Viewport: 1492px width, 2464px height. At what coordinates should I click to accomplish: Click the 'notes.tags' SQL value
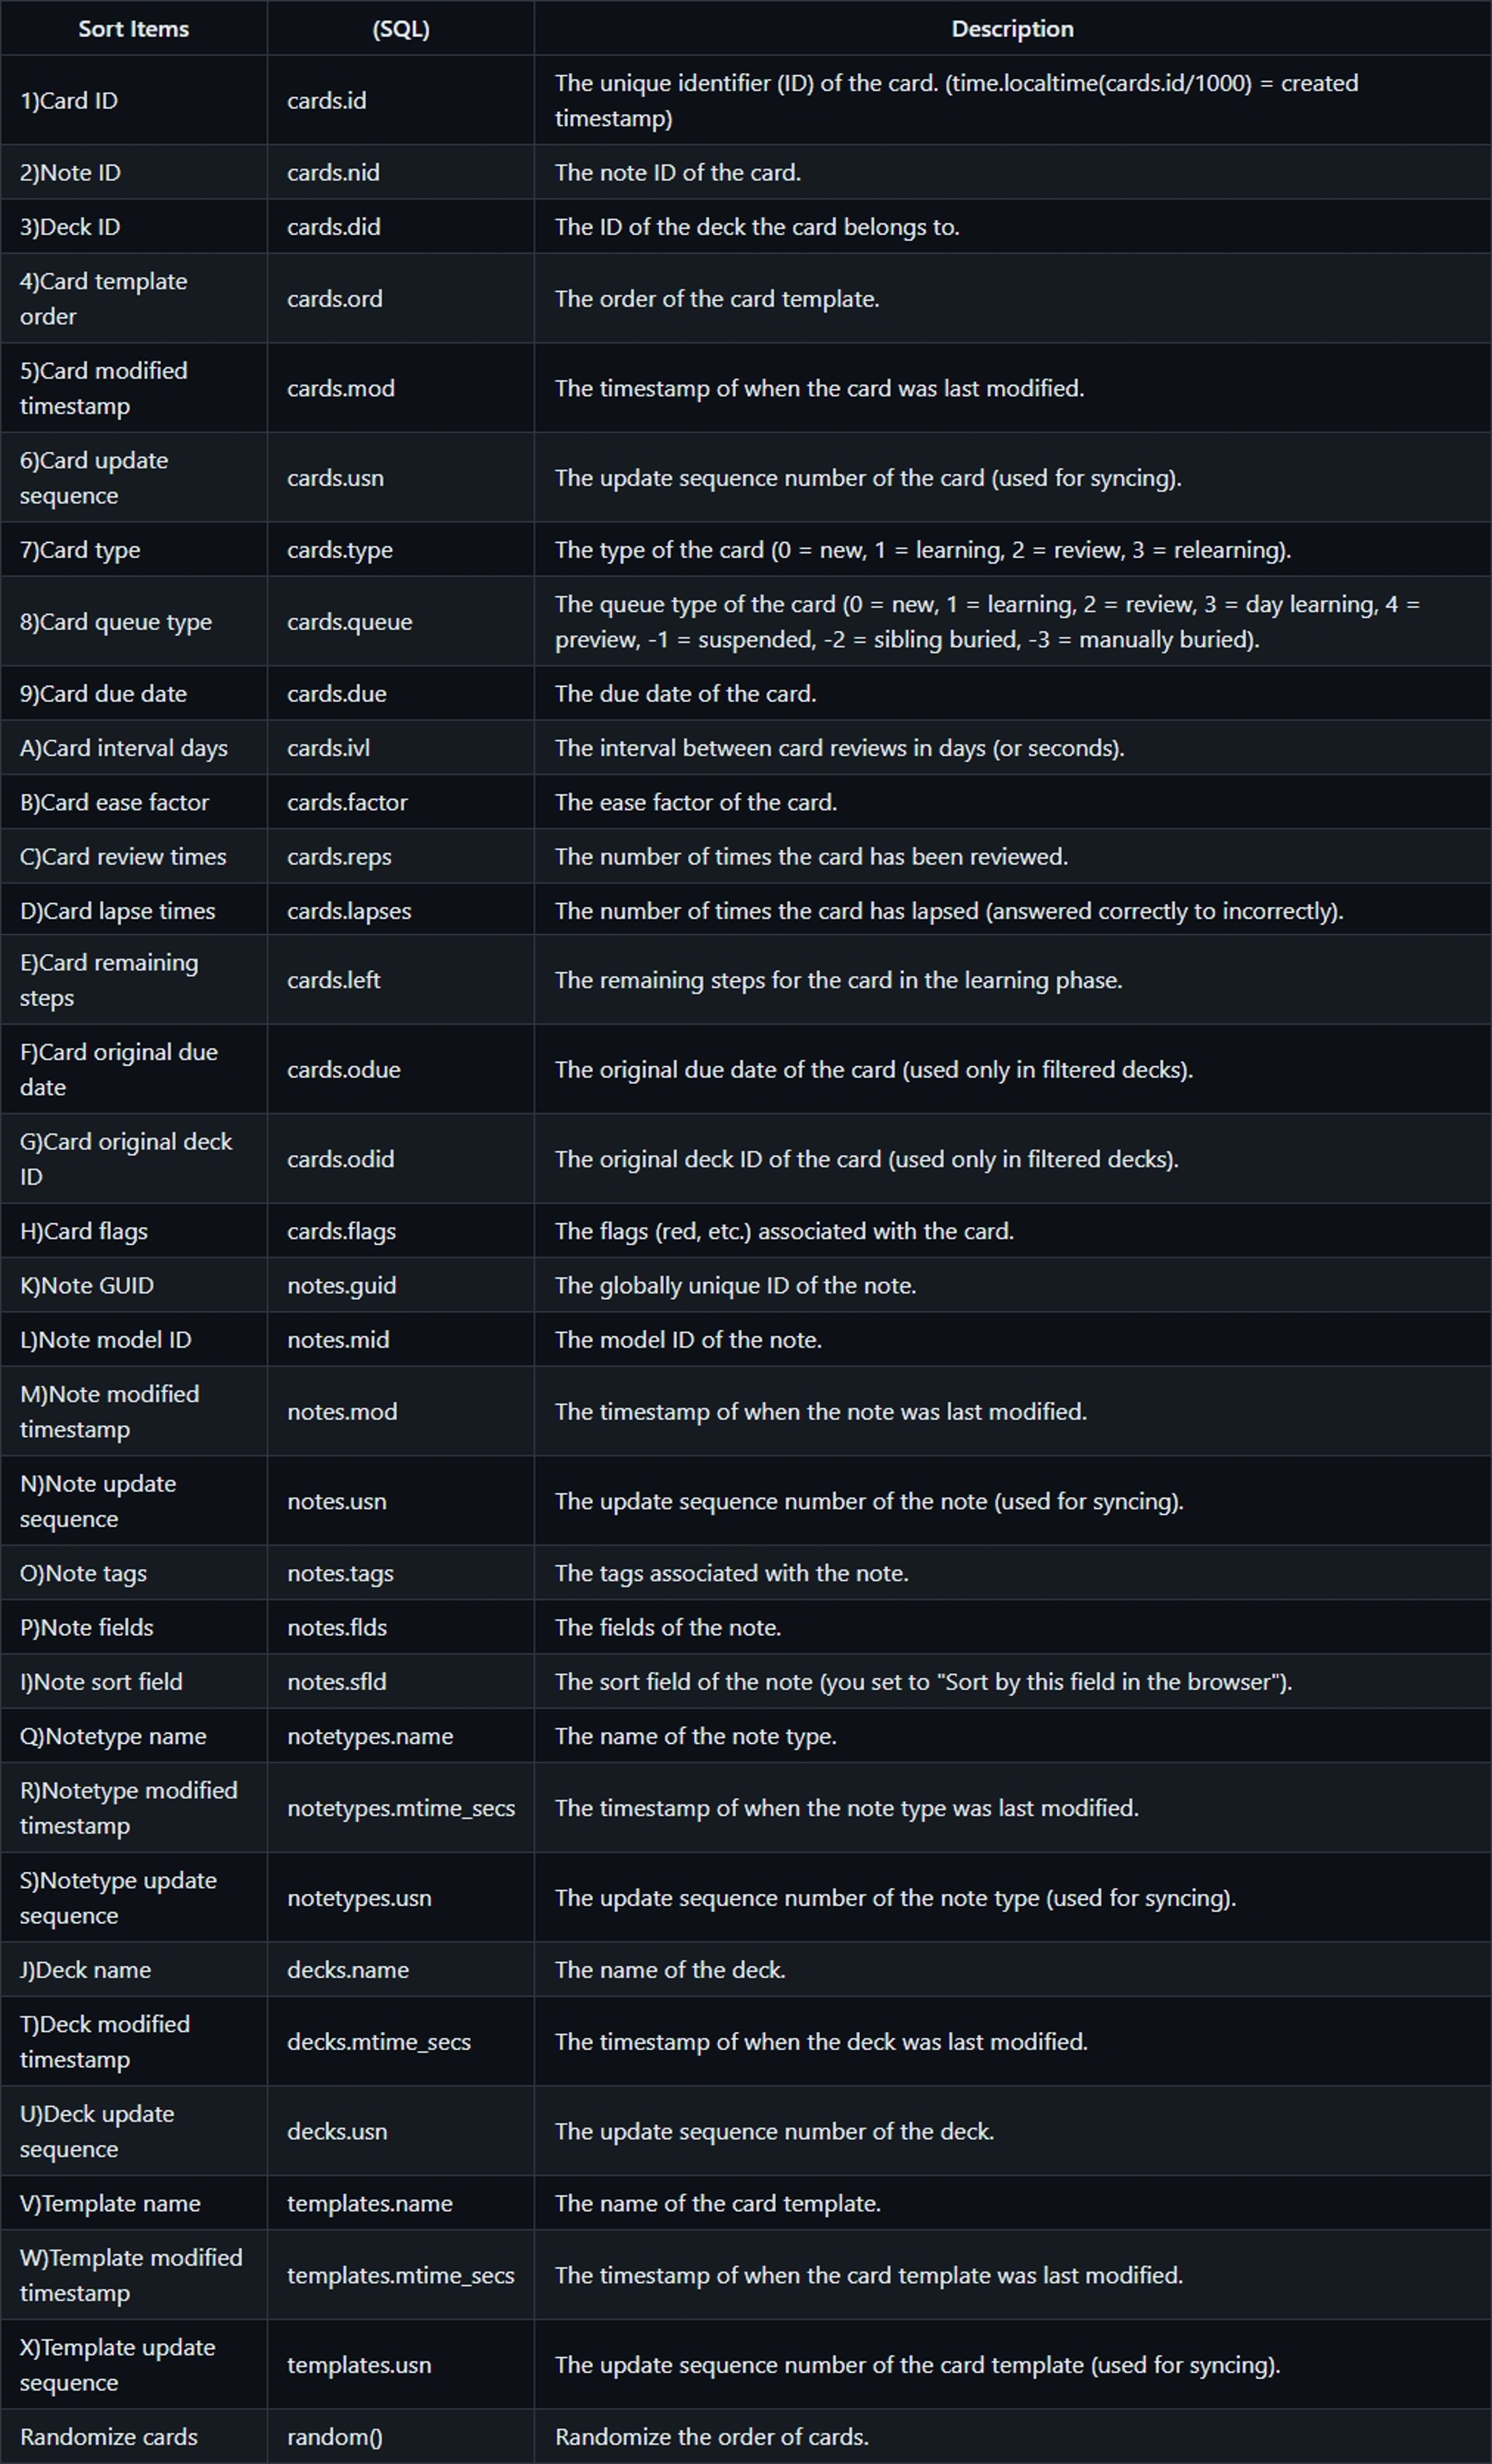340,1573
